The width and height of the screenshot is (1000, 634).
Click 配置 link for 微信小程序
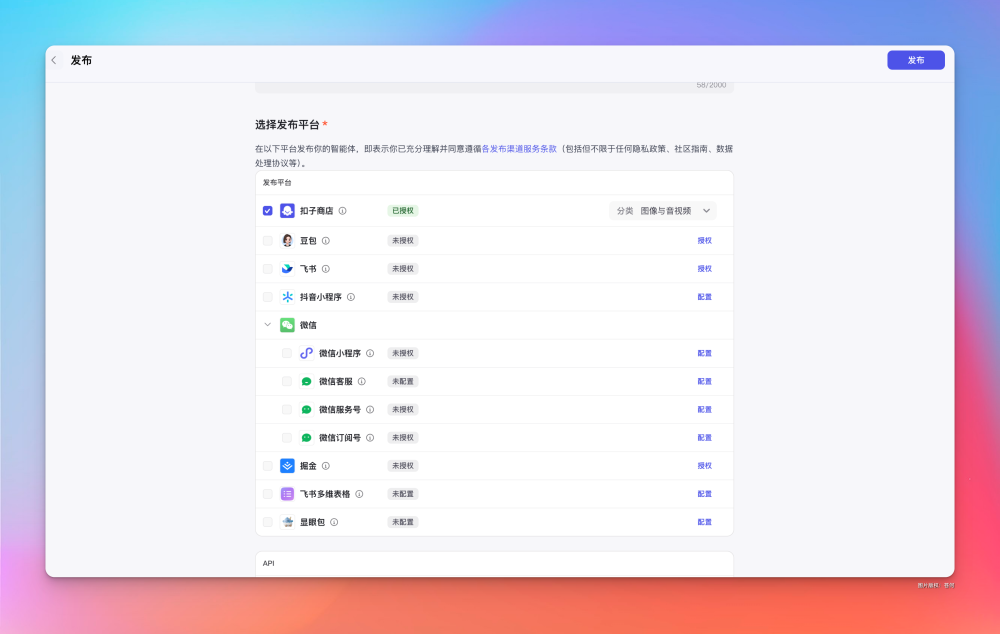704,353
